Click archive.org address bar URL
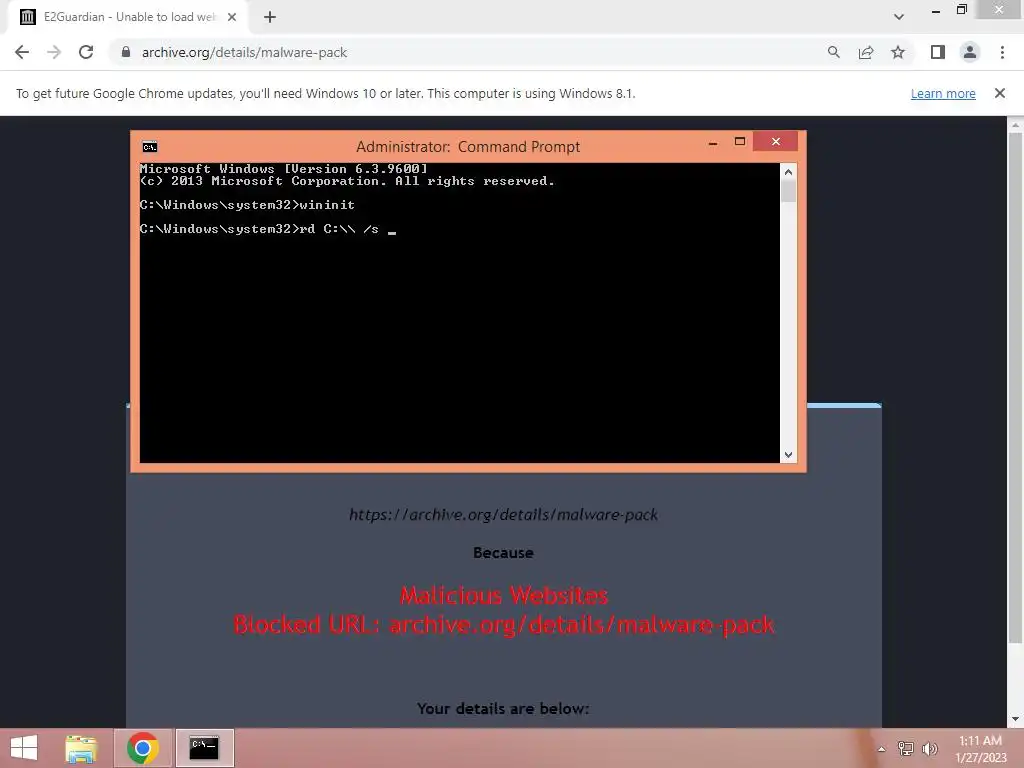The width and height of the screenshot is (1024, 768). (x=244, y=52)
